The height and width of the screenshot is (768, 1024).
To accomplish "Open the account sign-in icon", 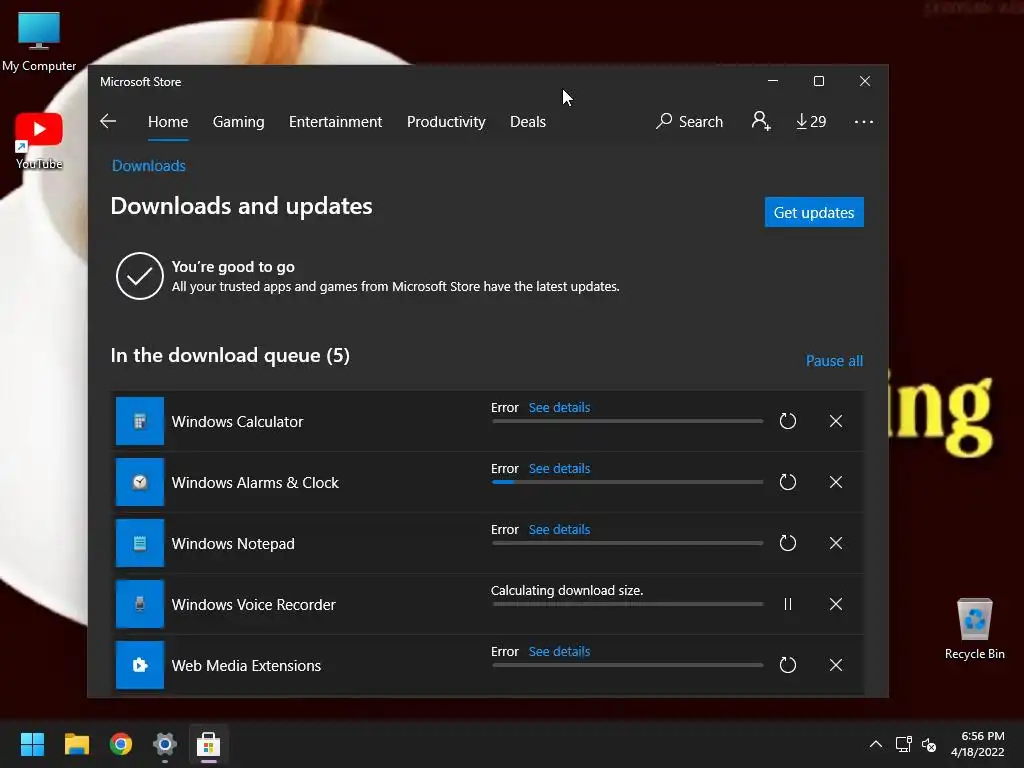I will [x=761, y=121].
